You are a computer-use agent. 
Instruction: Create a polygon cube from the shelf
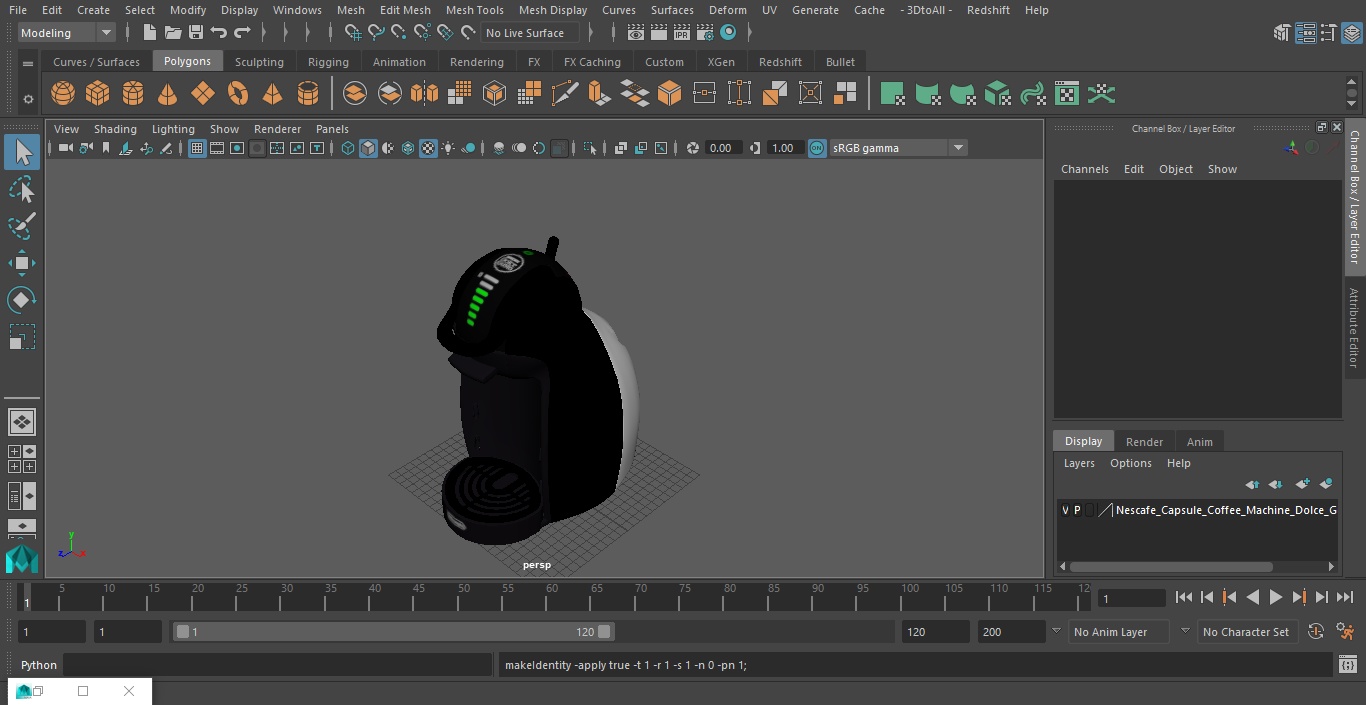click(x=98, y=94)
